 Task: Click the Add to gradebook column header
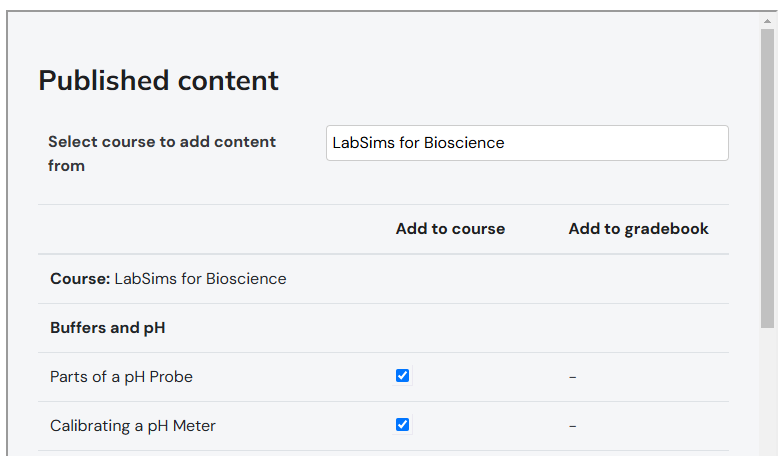coord(638,229)
